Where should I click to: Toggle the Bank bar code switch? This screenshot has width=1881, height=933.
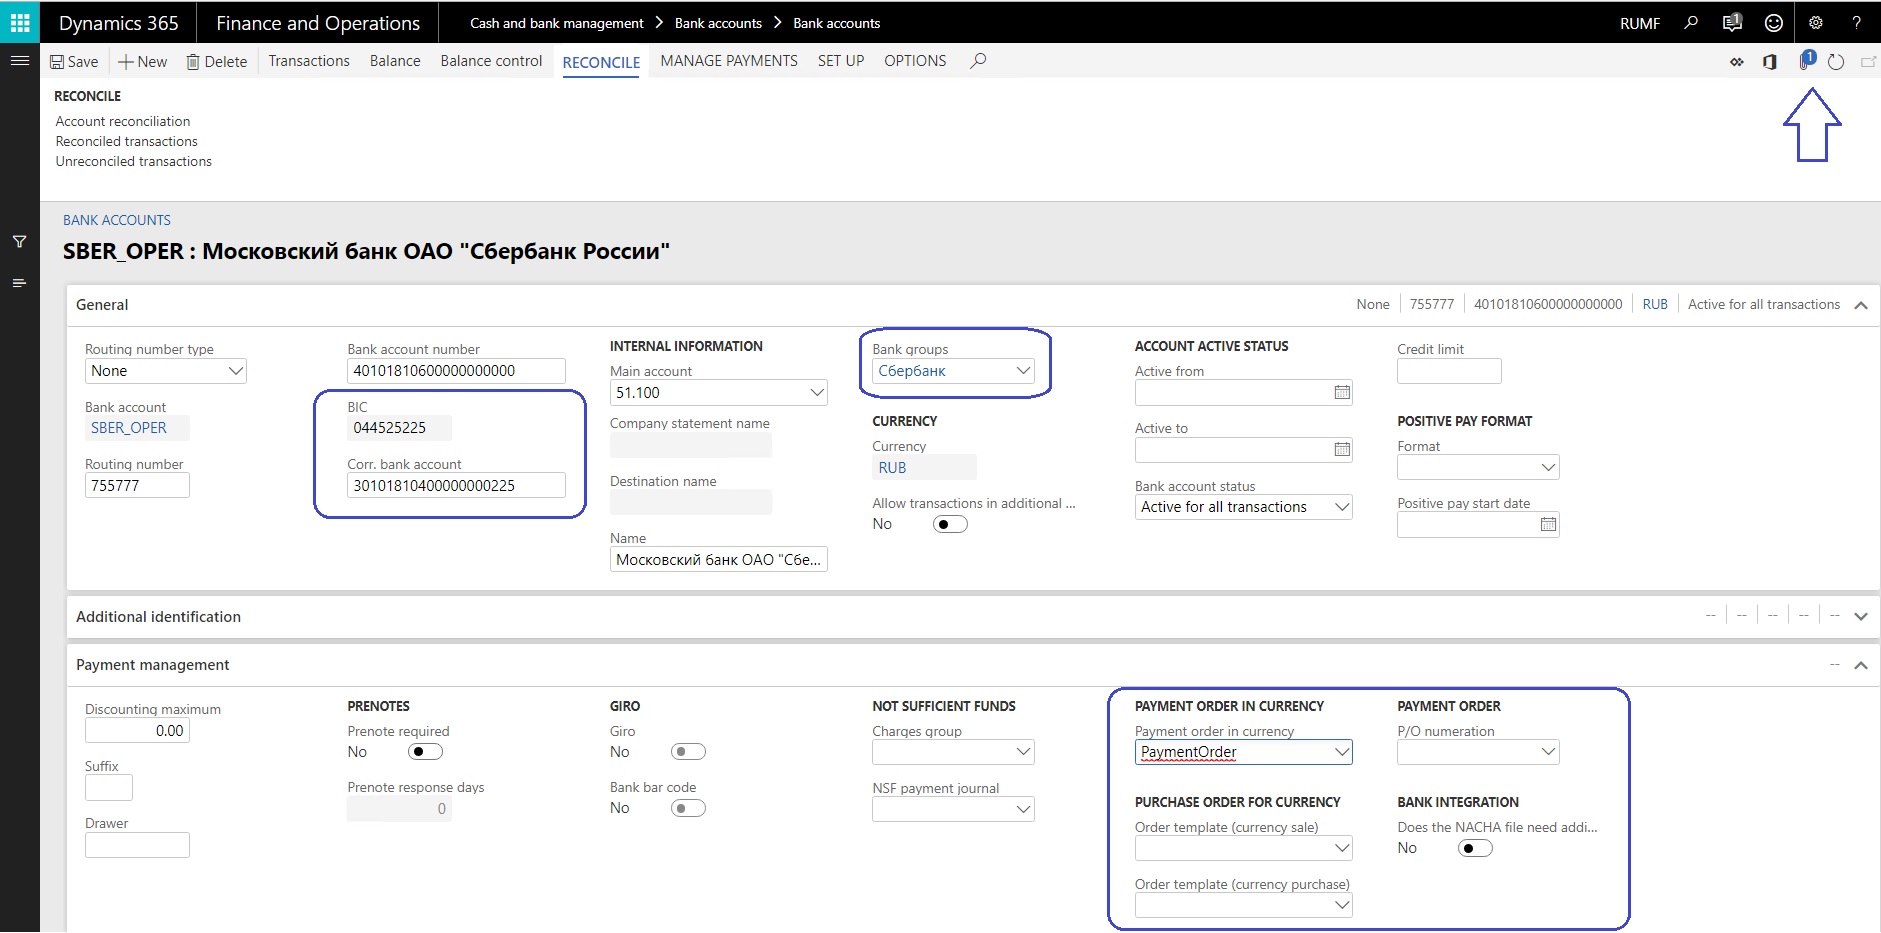click(x=688, y=808)
